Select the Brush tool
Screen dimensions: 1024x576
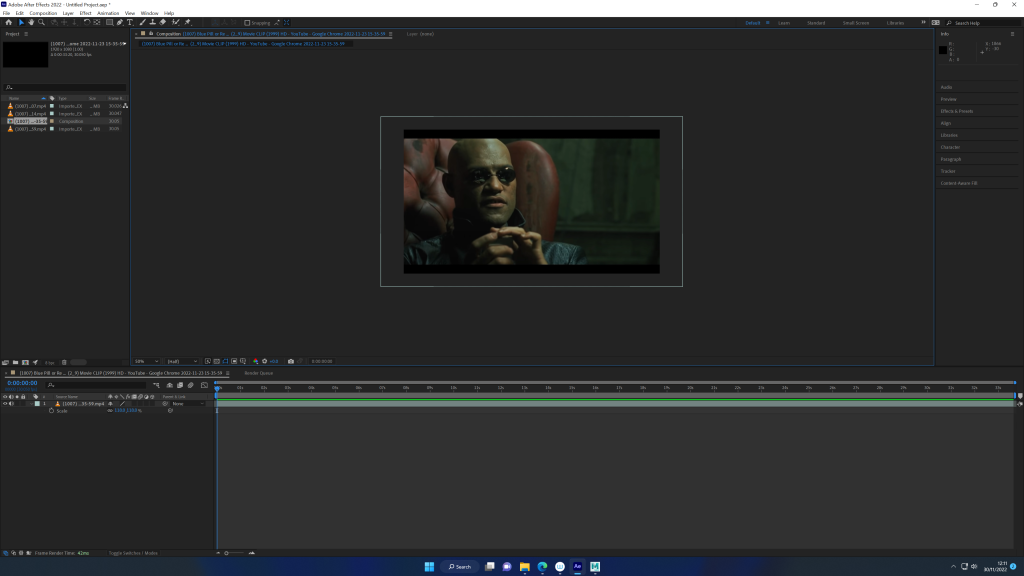pyautogui.click(x=142, y=22)
